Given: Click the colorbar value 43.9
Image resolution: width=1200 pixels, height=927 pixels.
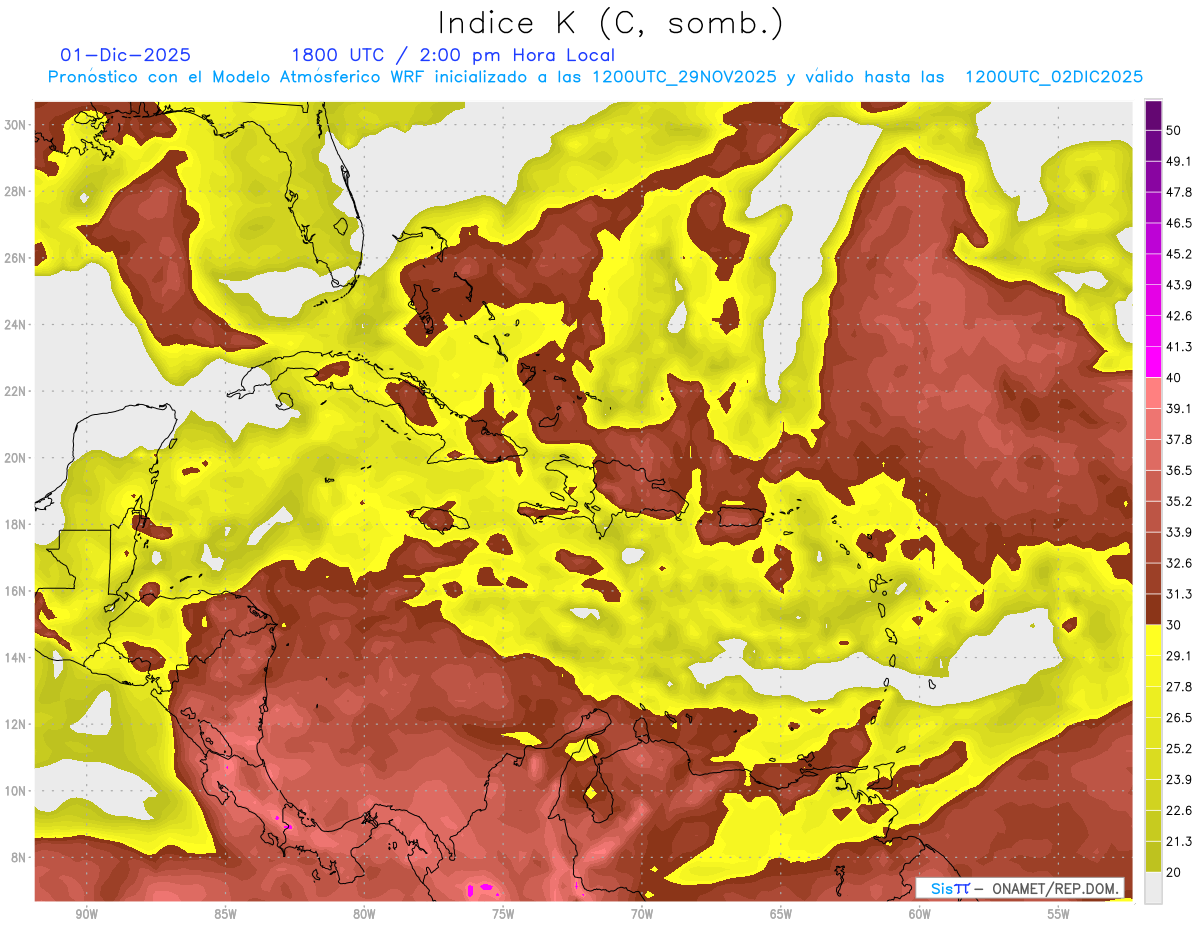Looking at the screenshot, I should click(1179, 285).
